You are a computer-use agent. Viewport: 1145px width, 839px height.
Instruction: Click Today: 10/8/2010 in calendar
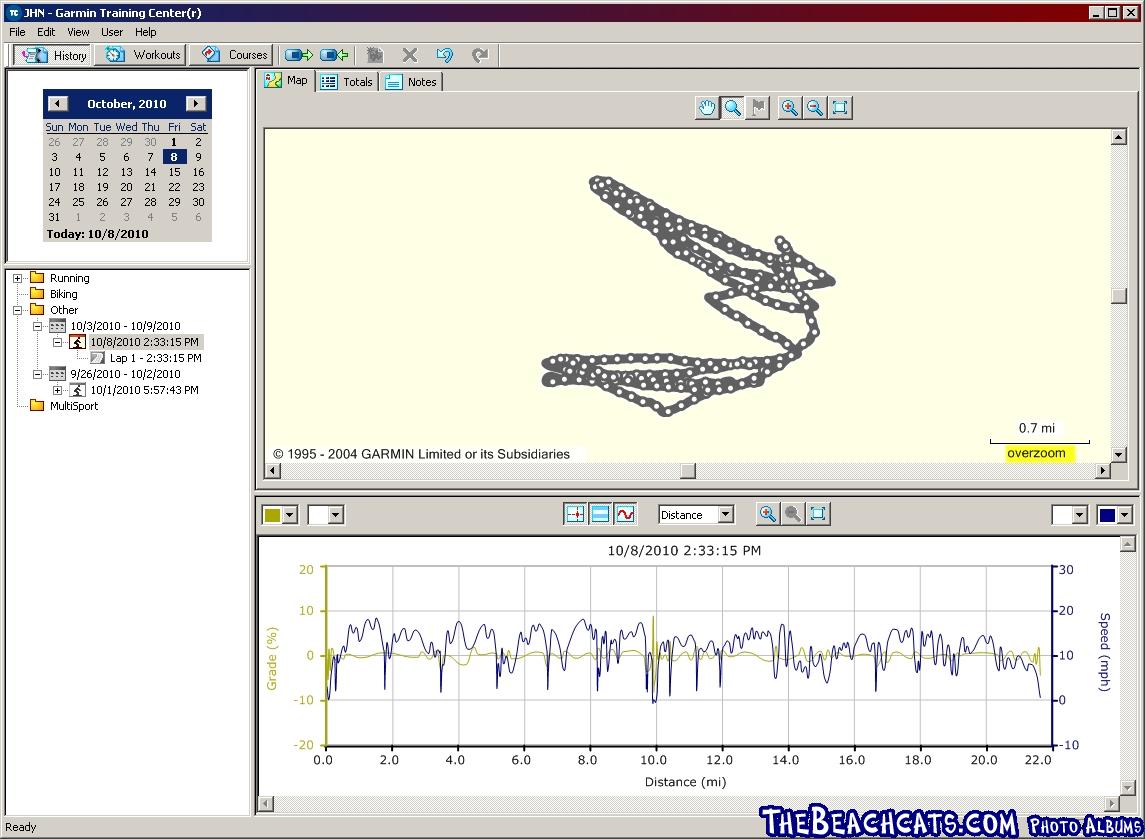coord(97,234)
